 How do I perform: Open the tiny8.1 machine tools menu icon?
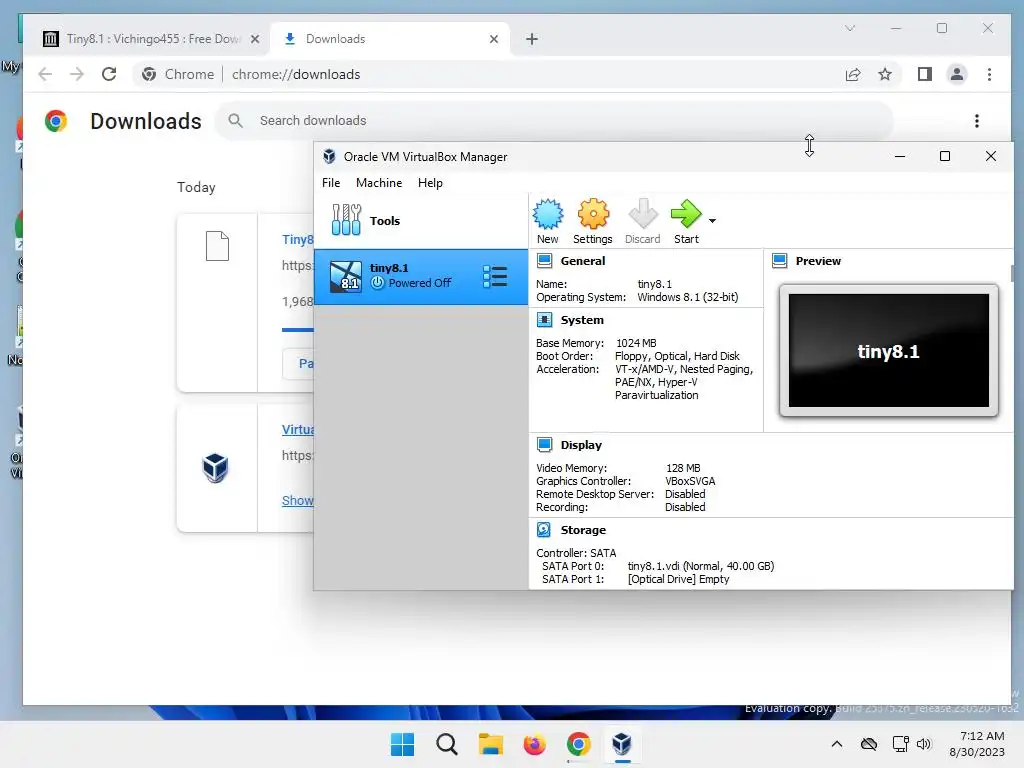click(x=495, y=276)
